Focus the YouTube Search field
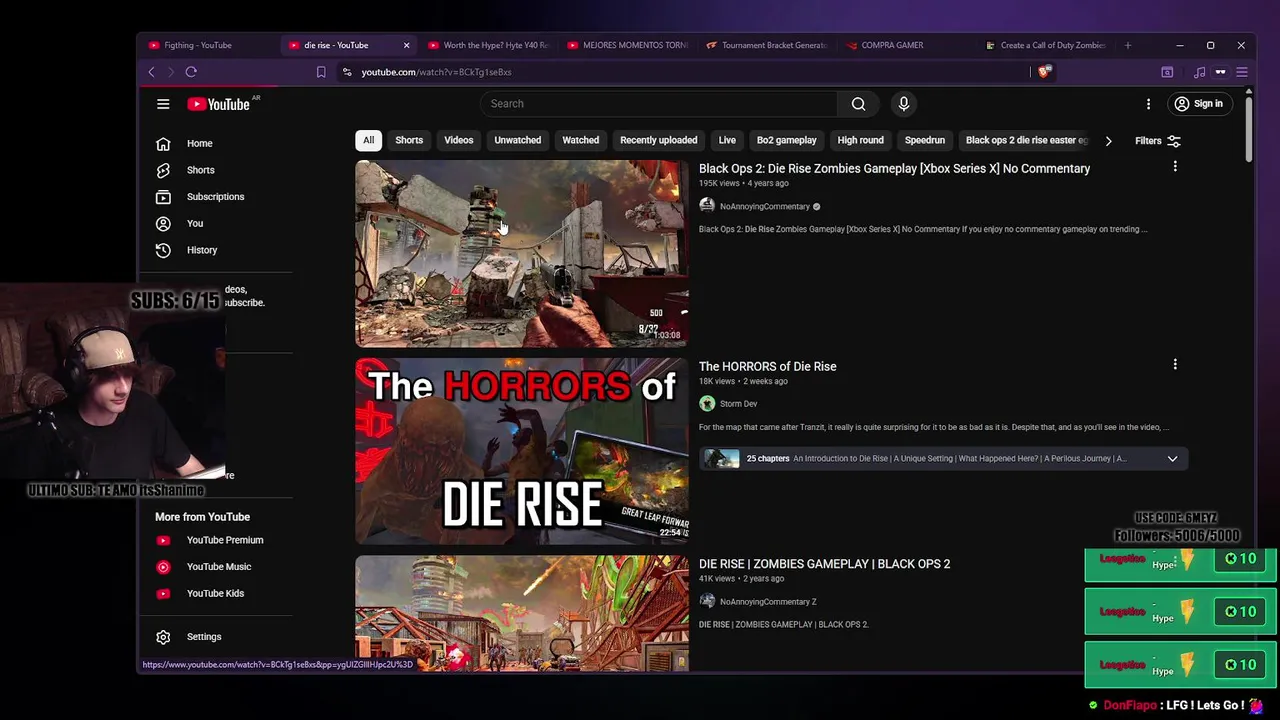1280x720 pixels. (x=658, y=104)
